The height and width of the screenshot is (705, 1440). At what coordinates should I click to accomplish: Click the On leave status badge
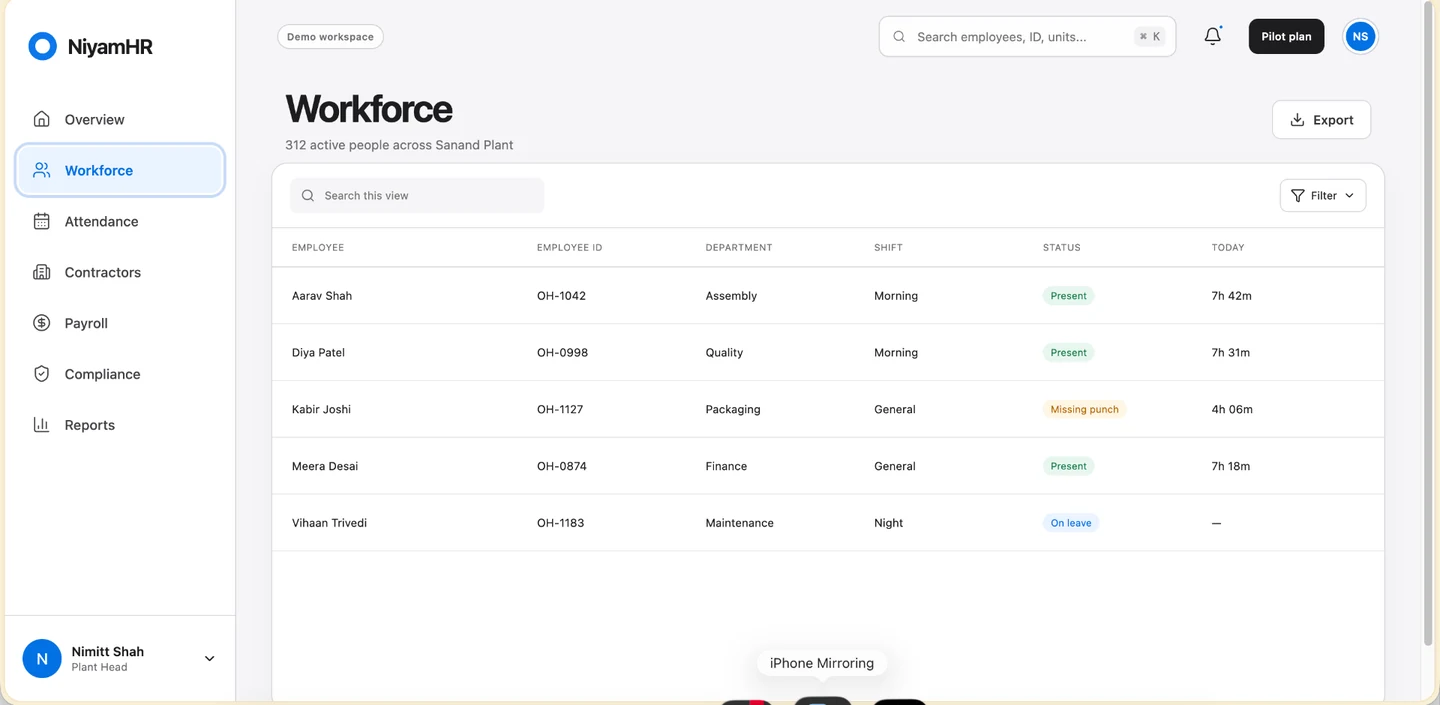tap(1070, 523)
